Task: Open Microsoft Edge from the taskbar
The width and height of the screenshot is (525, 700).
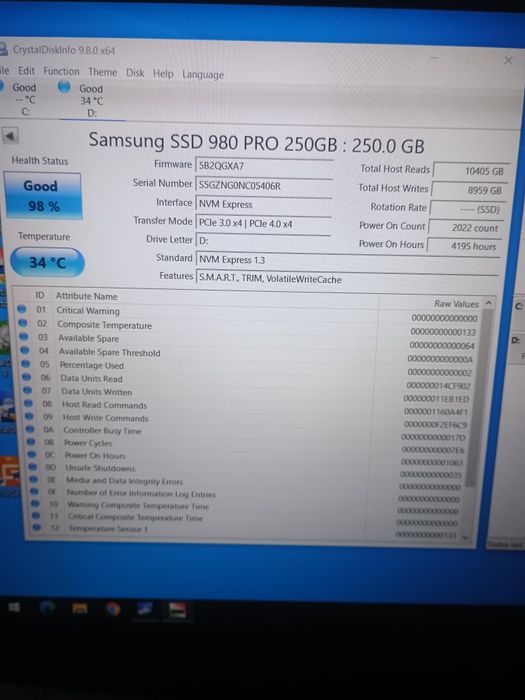Action: coord(47,608)
